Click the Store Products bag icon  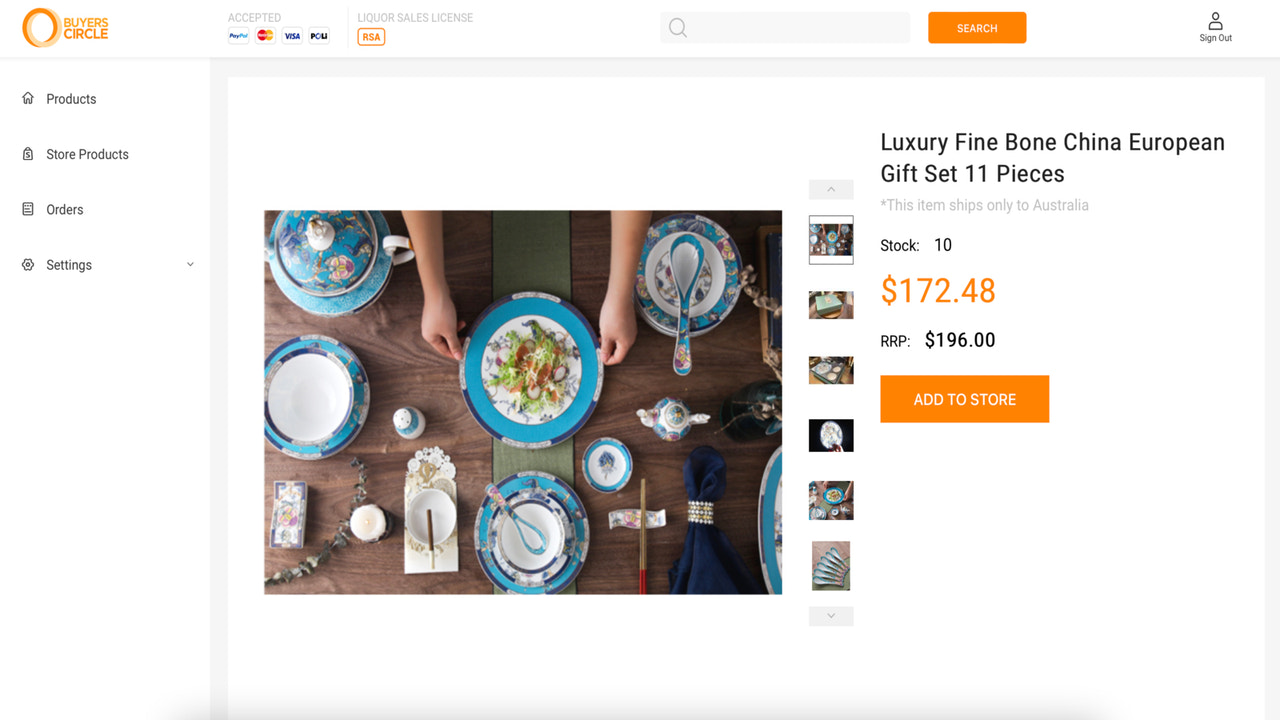pos(28,154)
